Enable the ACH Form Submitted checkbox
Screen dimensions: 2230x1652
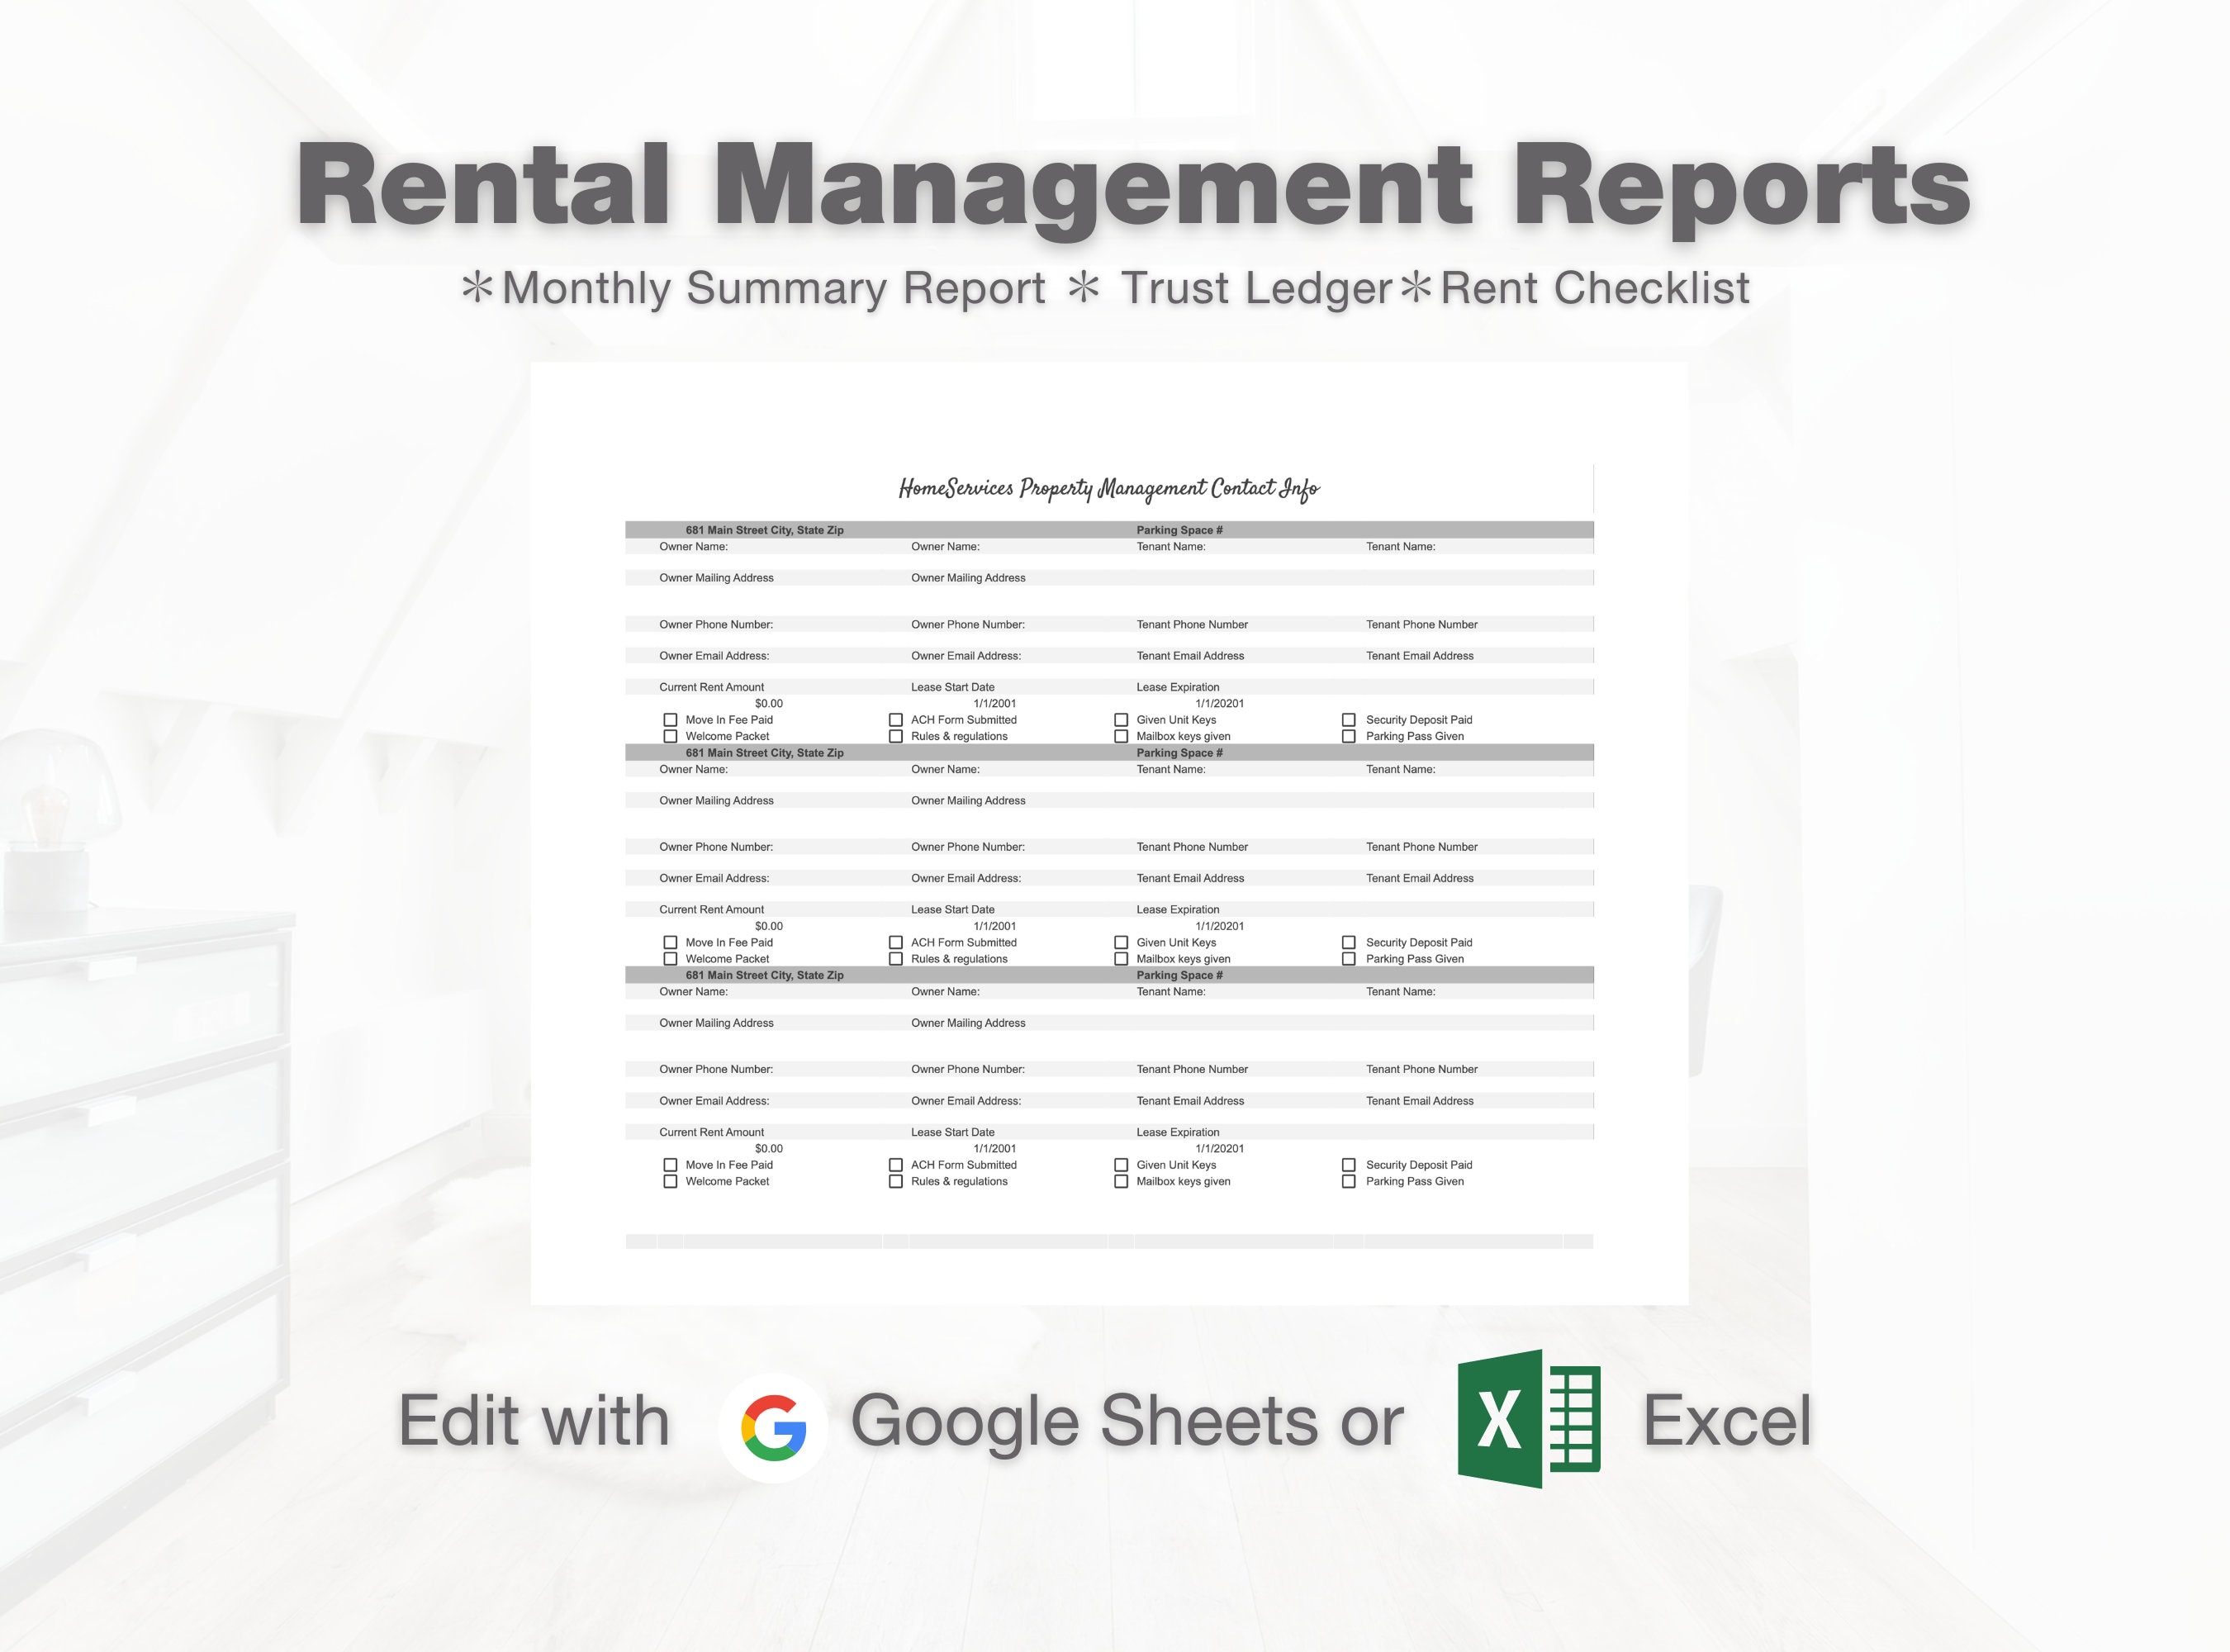[895, 719]
